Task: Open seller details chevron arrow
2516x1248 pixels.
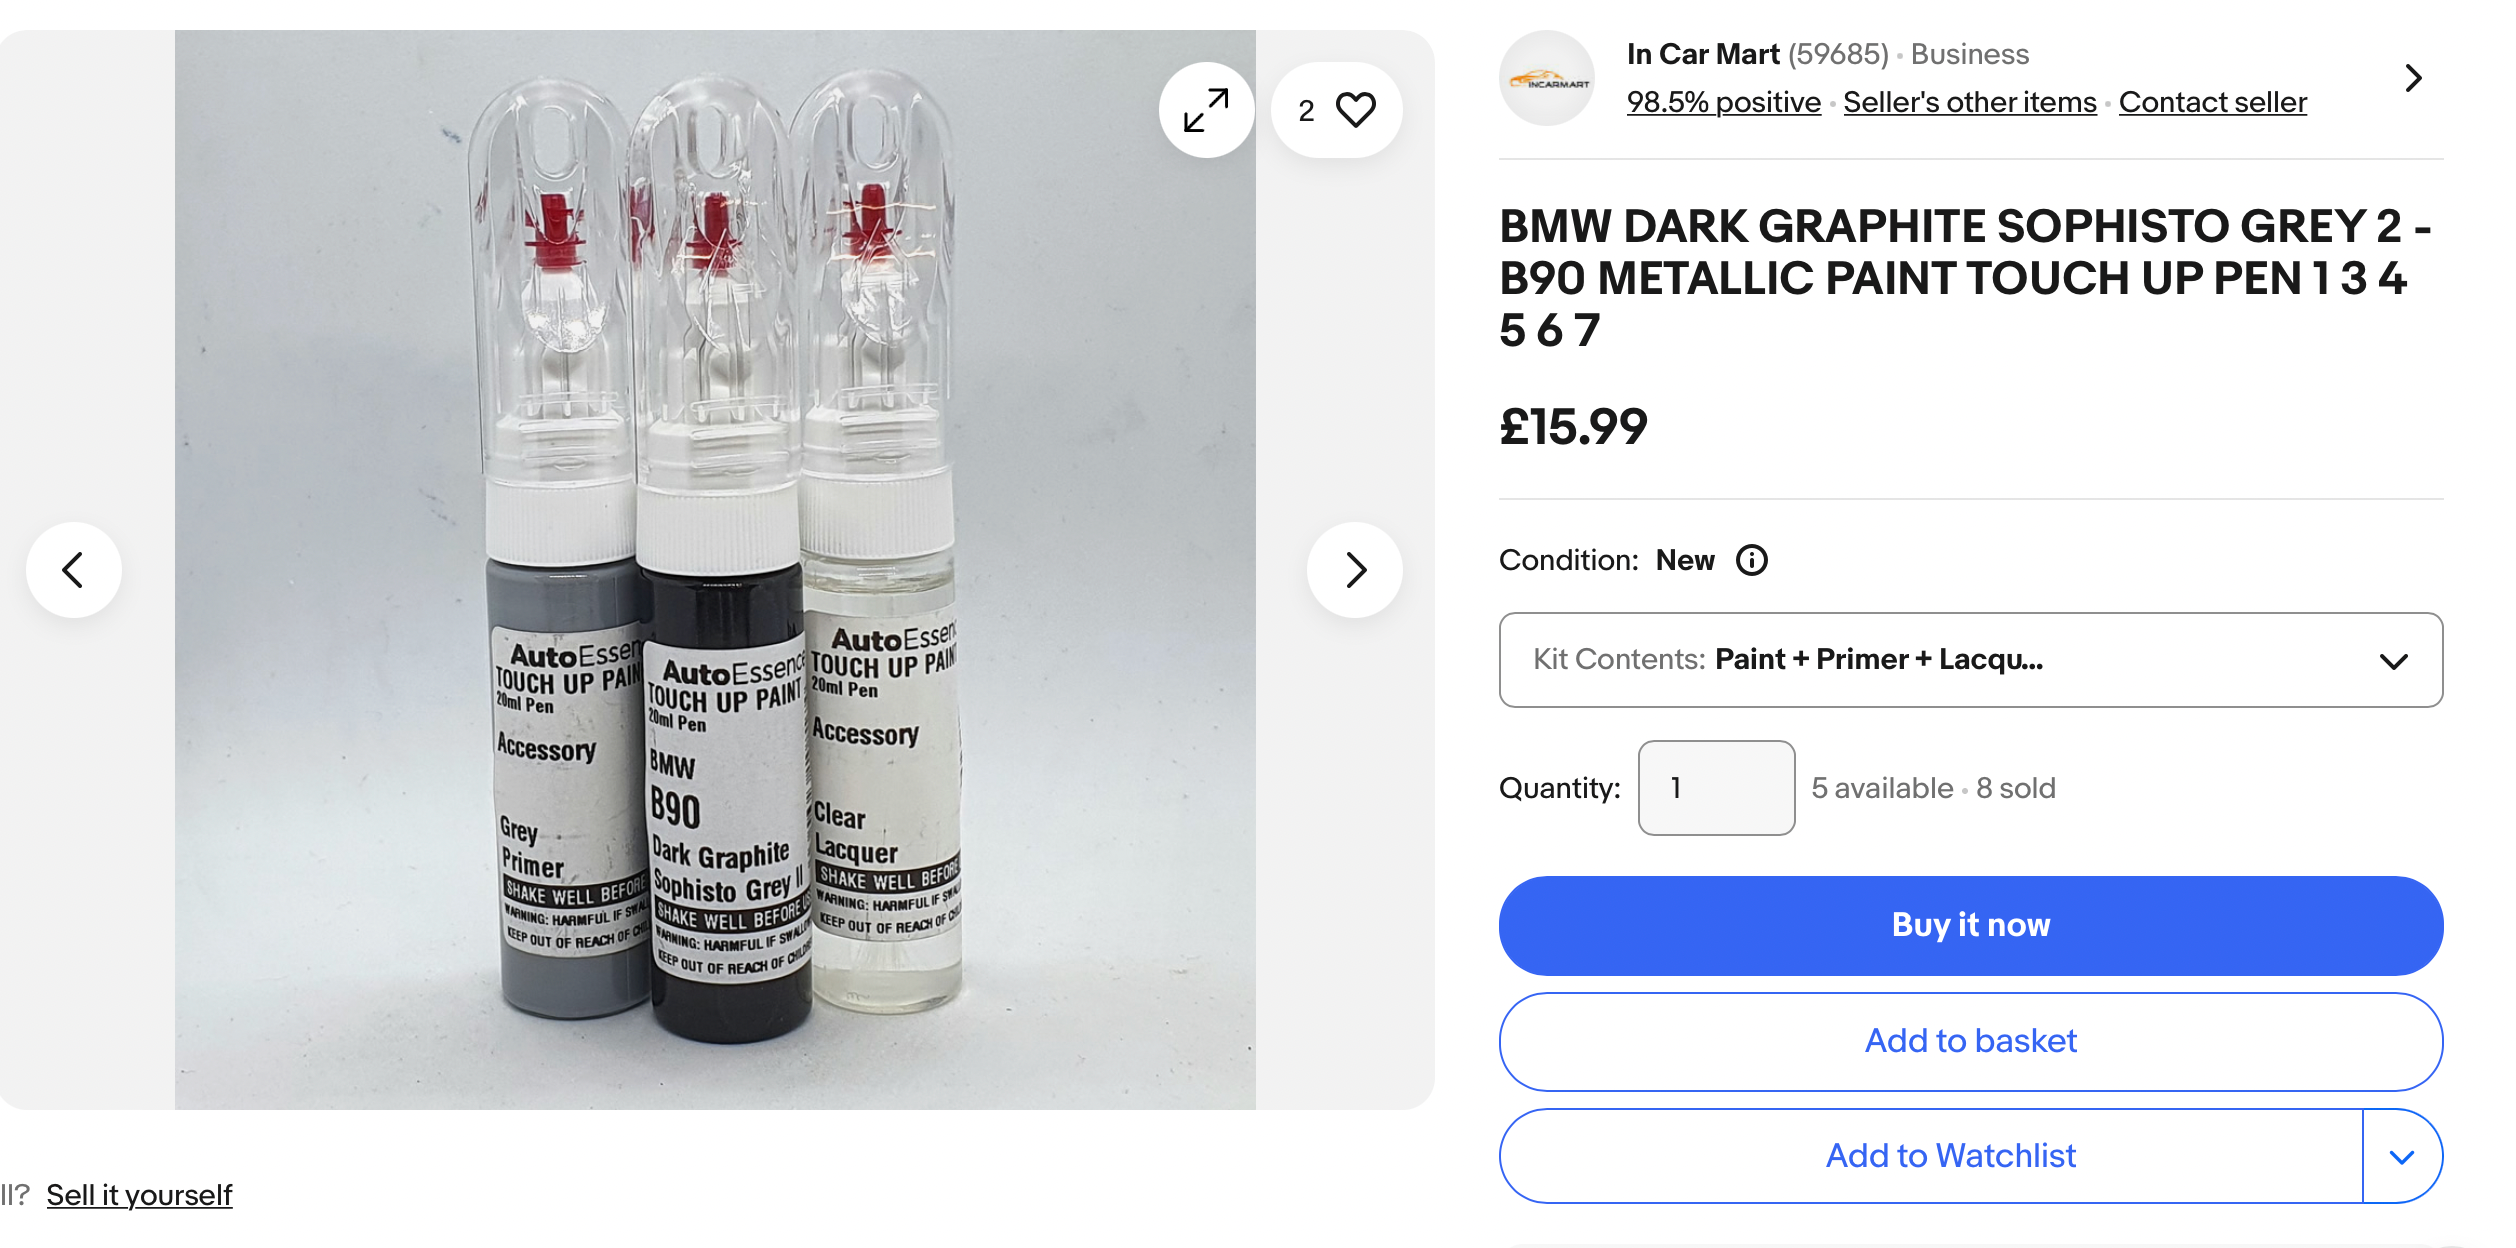Action: point(2413,78)
